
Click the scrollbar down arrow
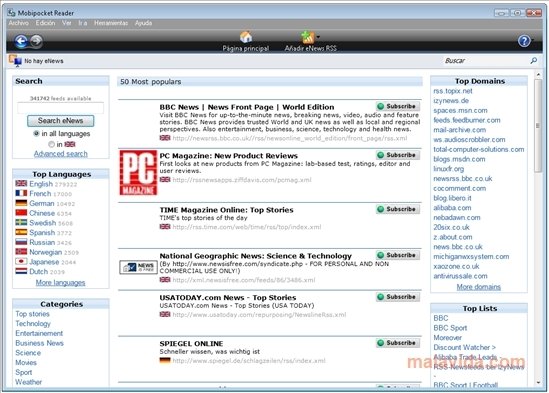pos(538,383)
